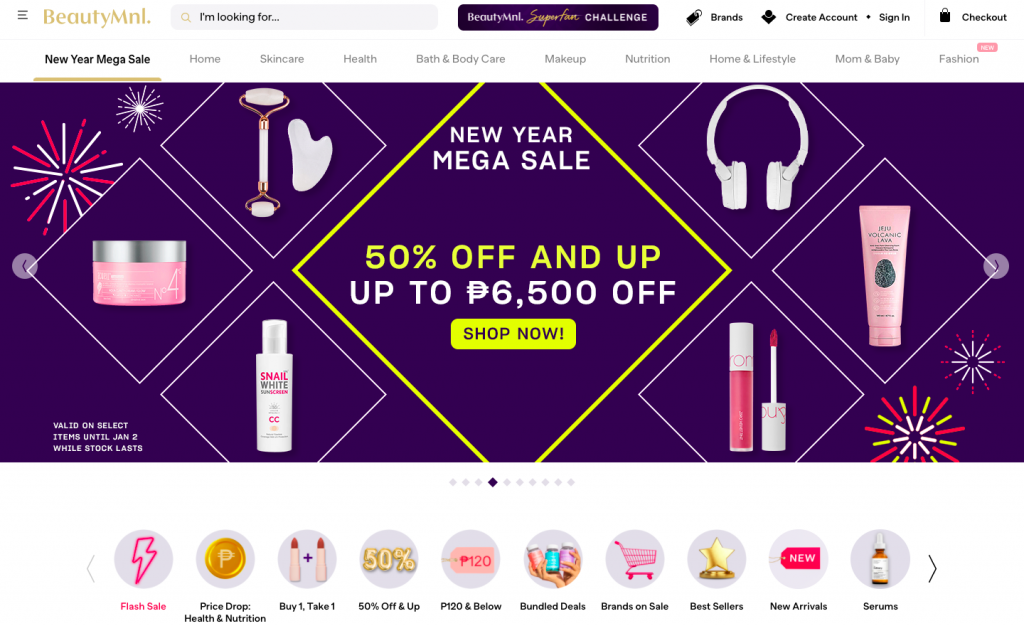Open the hamburger menu icon
1024x626 pixels.
22,15
